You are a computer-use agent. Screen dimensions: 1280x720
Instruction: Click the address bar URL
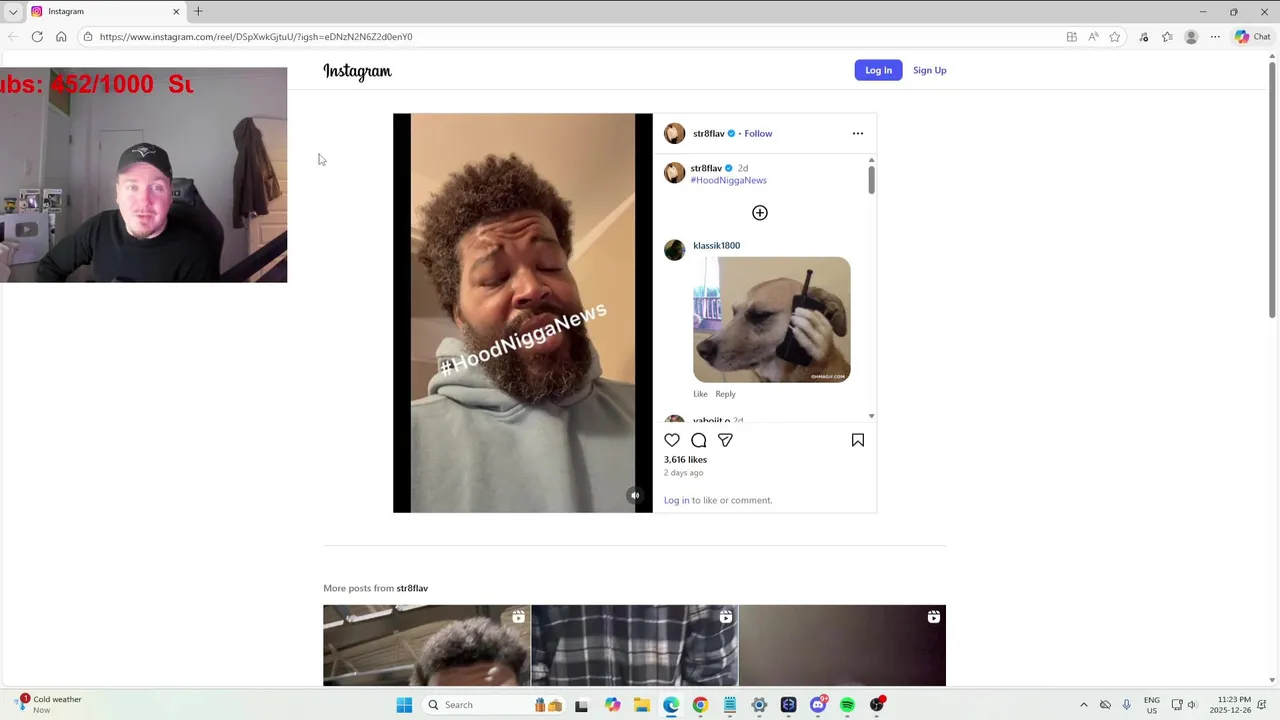tap(256, 37)
